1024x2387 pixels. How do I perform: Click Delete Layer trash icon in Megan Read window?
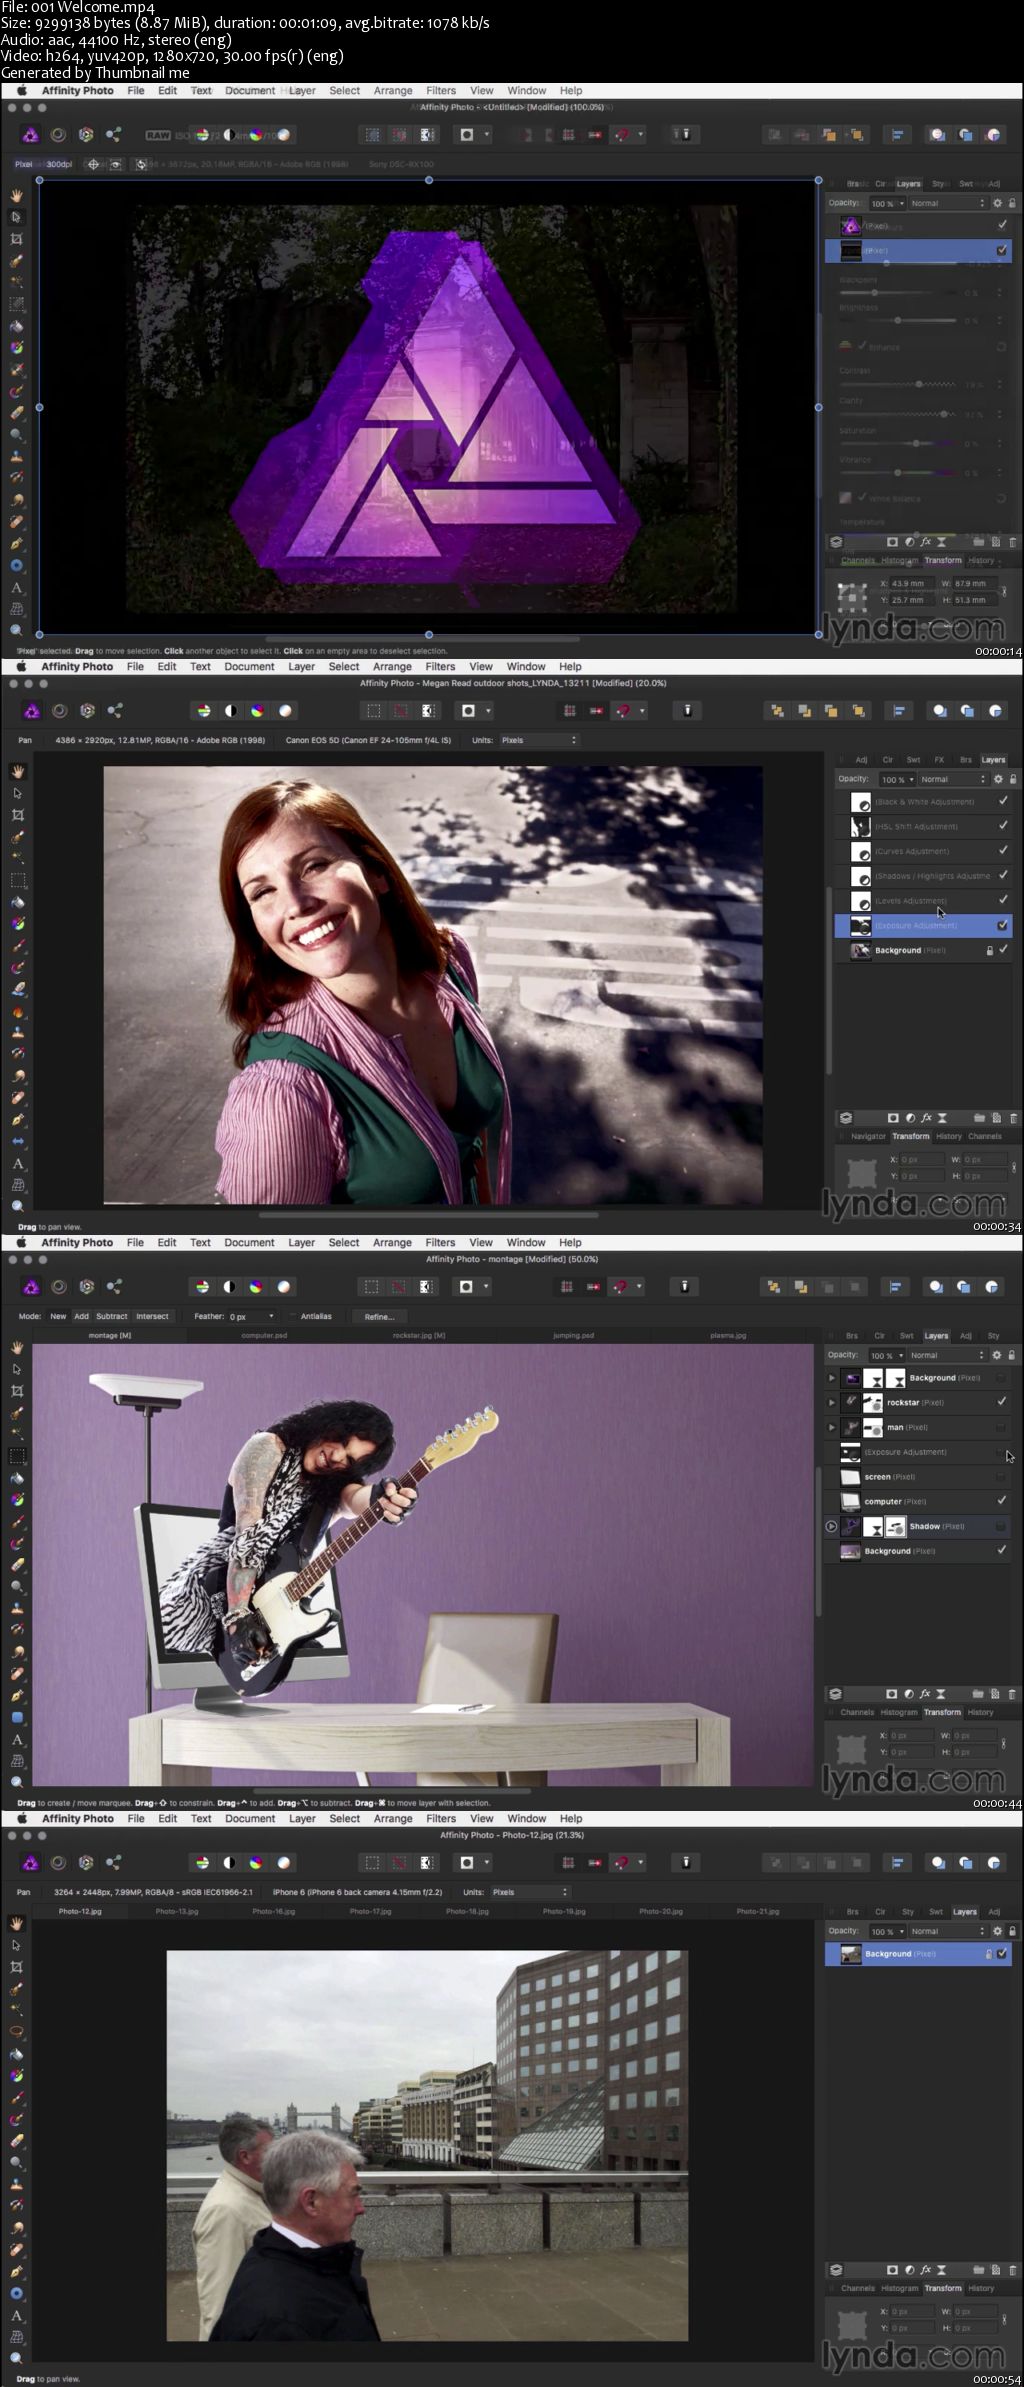tap(1012, 1118)
